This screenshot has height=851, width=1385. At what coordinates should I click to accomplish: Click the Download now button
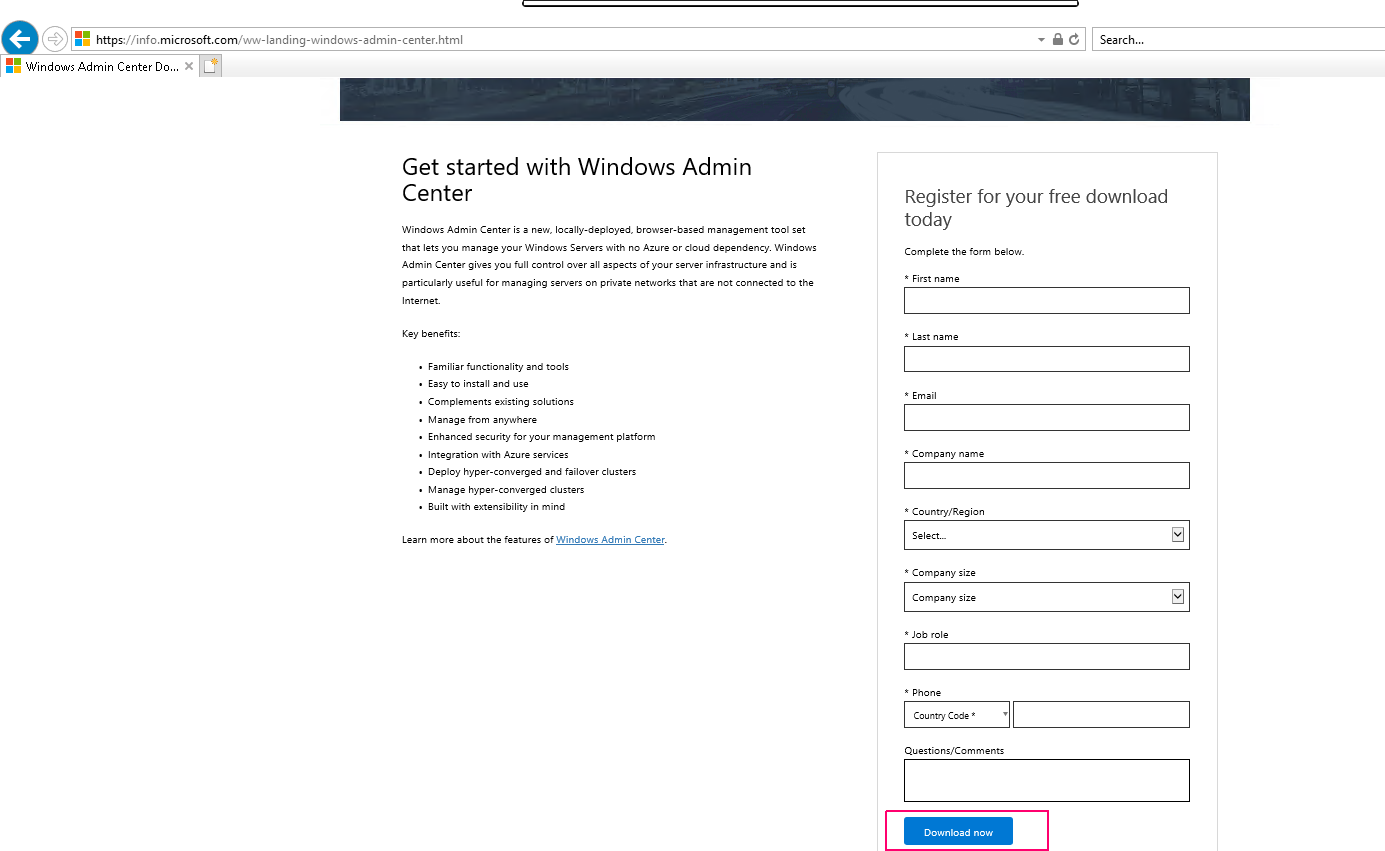958,832
